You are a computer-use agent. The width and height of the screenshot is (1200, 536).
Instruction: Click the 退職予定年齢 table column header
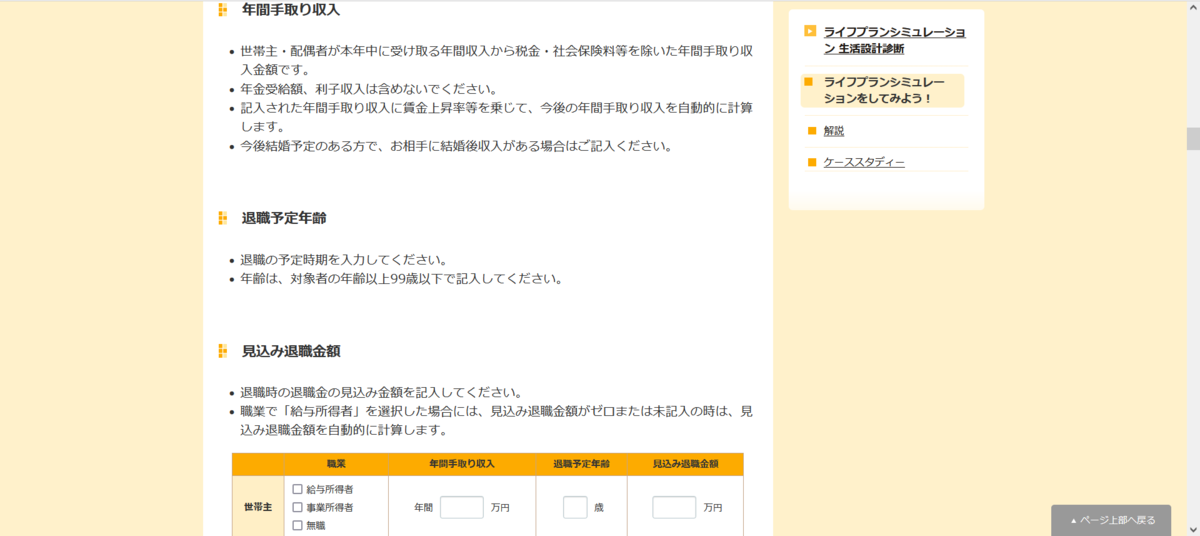click(582, 465)
